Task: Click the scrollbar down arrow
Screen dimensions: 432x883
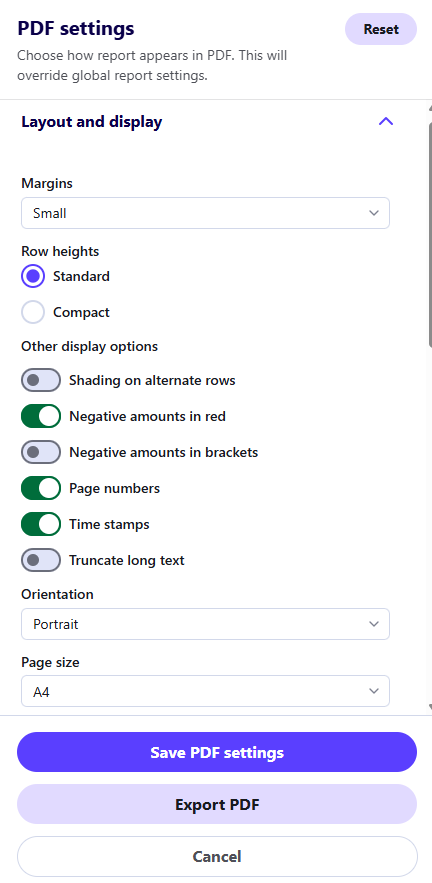Action: pyautogui.click(x=430, y=706)
